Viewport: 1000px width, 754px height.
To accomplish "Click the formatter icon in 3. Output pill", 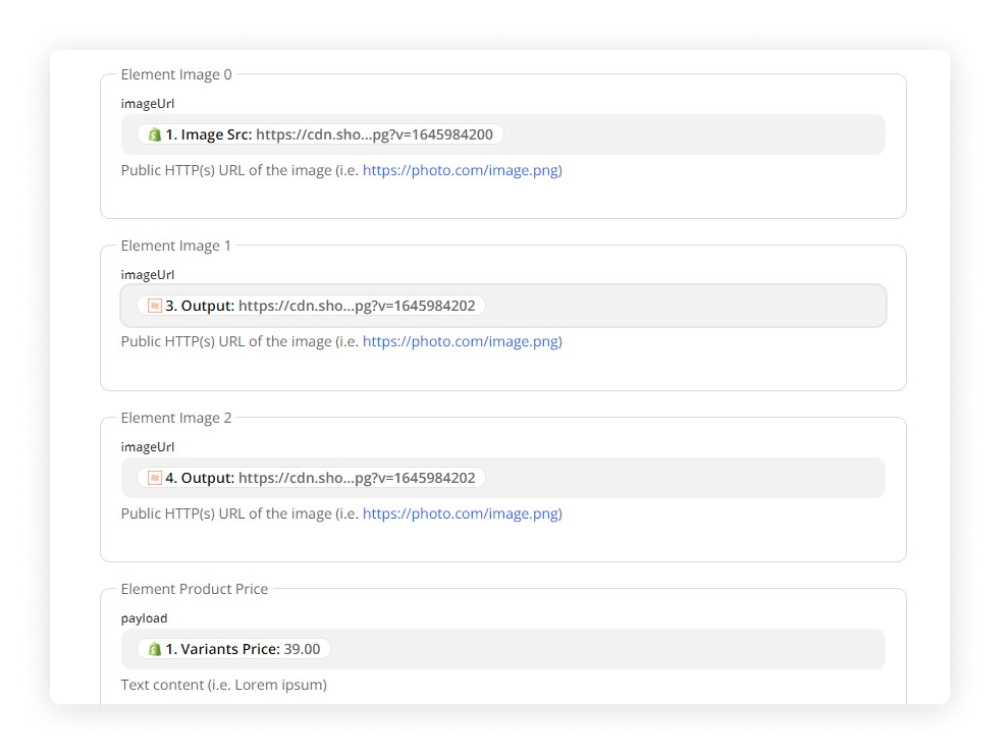I will tap(154, 306).
